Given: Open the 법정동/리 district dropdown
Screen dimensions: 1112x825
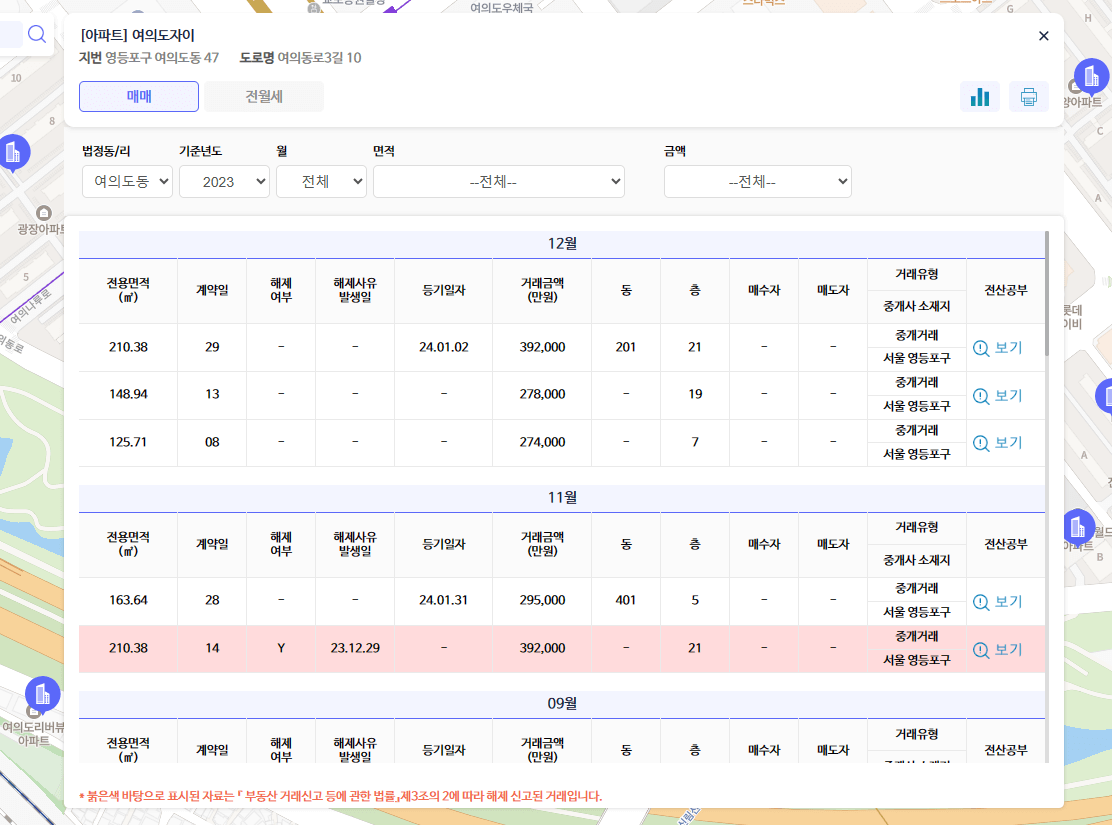Looking at the screenshot, I should pyautogui.click(x=127, y=181).
